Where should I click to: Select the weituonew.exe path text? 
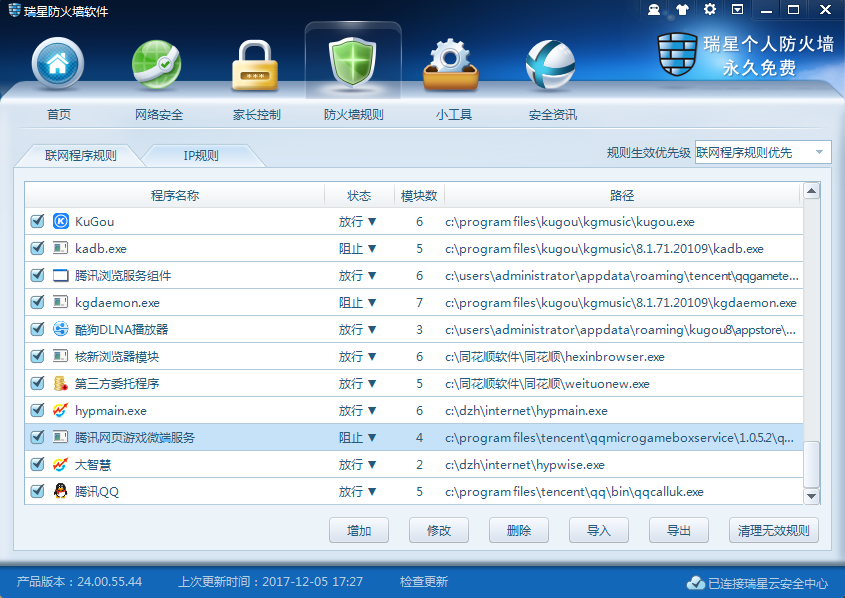pos(547,384)
